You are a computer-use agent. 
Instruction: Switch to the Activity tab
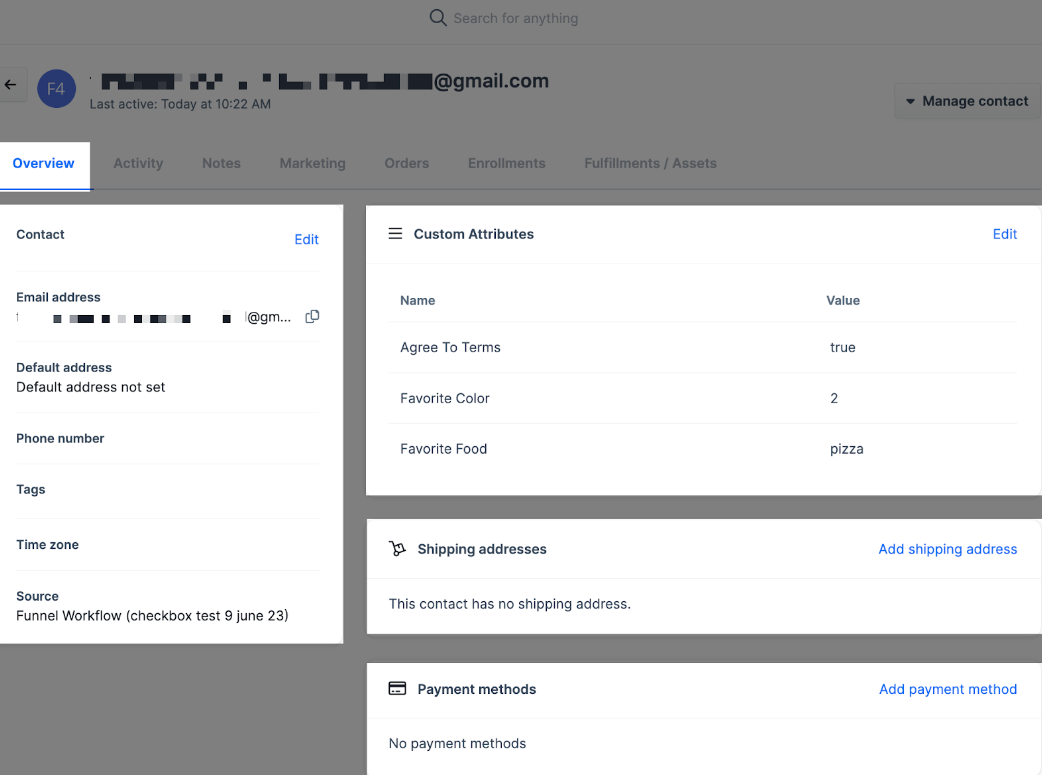pyautogui.click(x=138, y=164)
